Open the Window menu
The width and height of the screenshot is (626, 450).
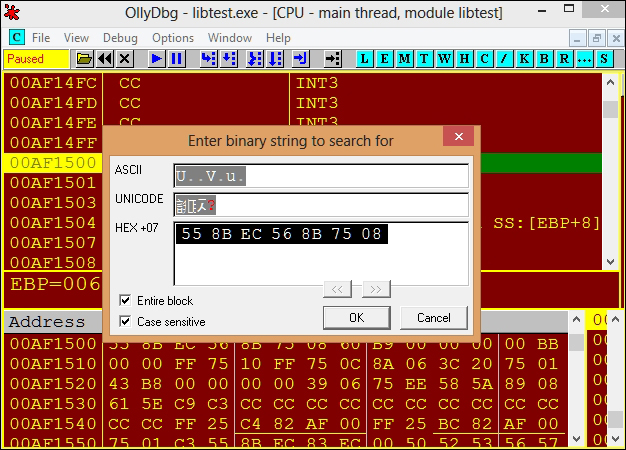click(230, 38)
